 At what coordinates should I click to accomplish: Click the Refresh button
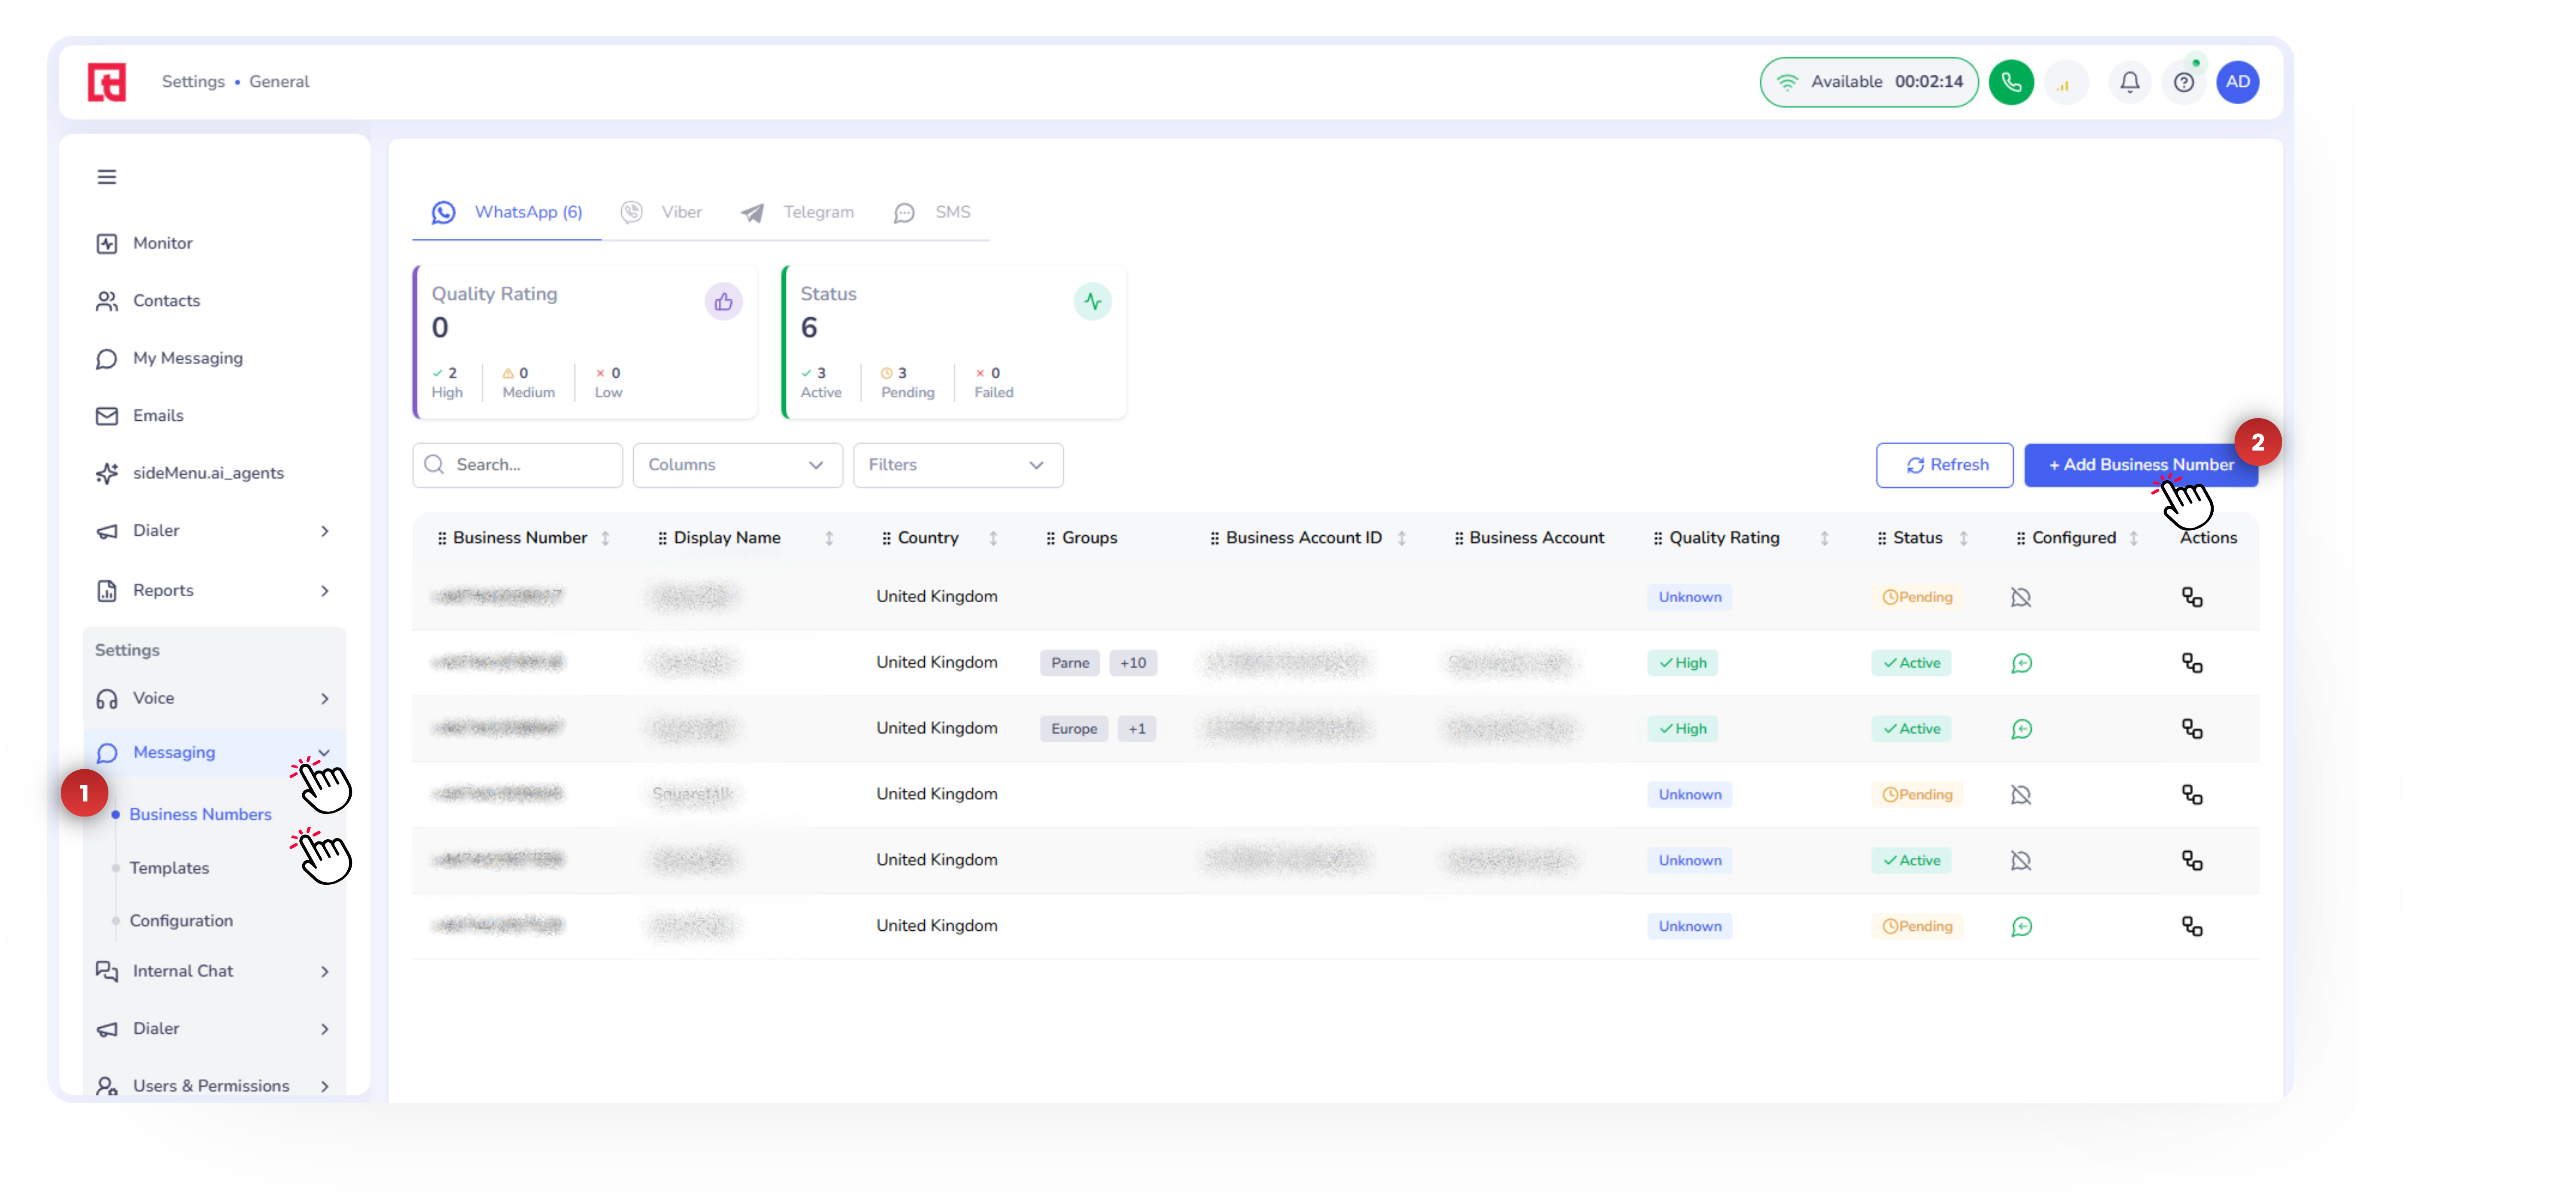[x=1944, y=465]
